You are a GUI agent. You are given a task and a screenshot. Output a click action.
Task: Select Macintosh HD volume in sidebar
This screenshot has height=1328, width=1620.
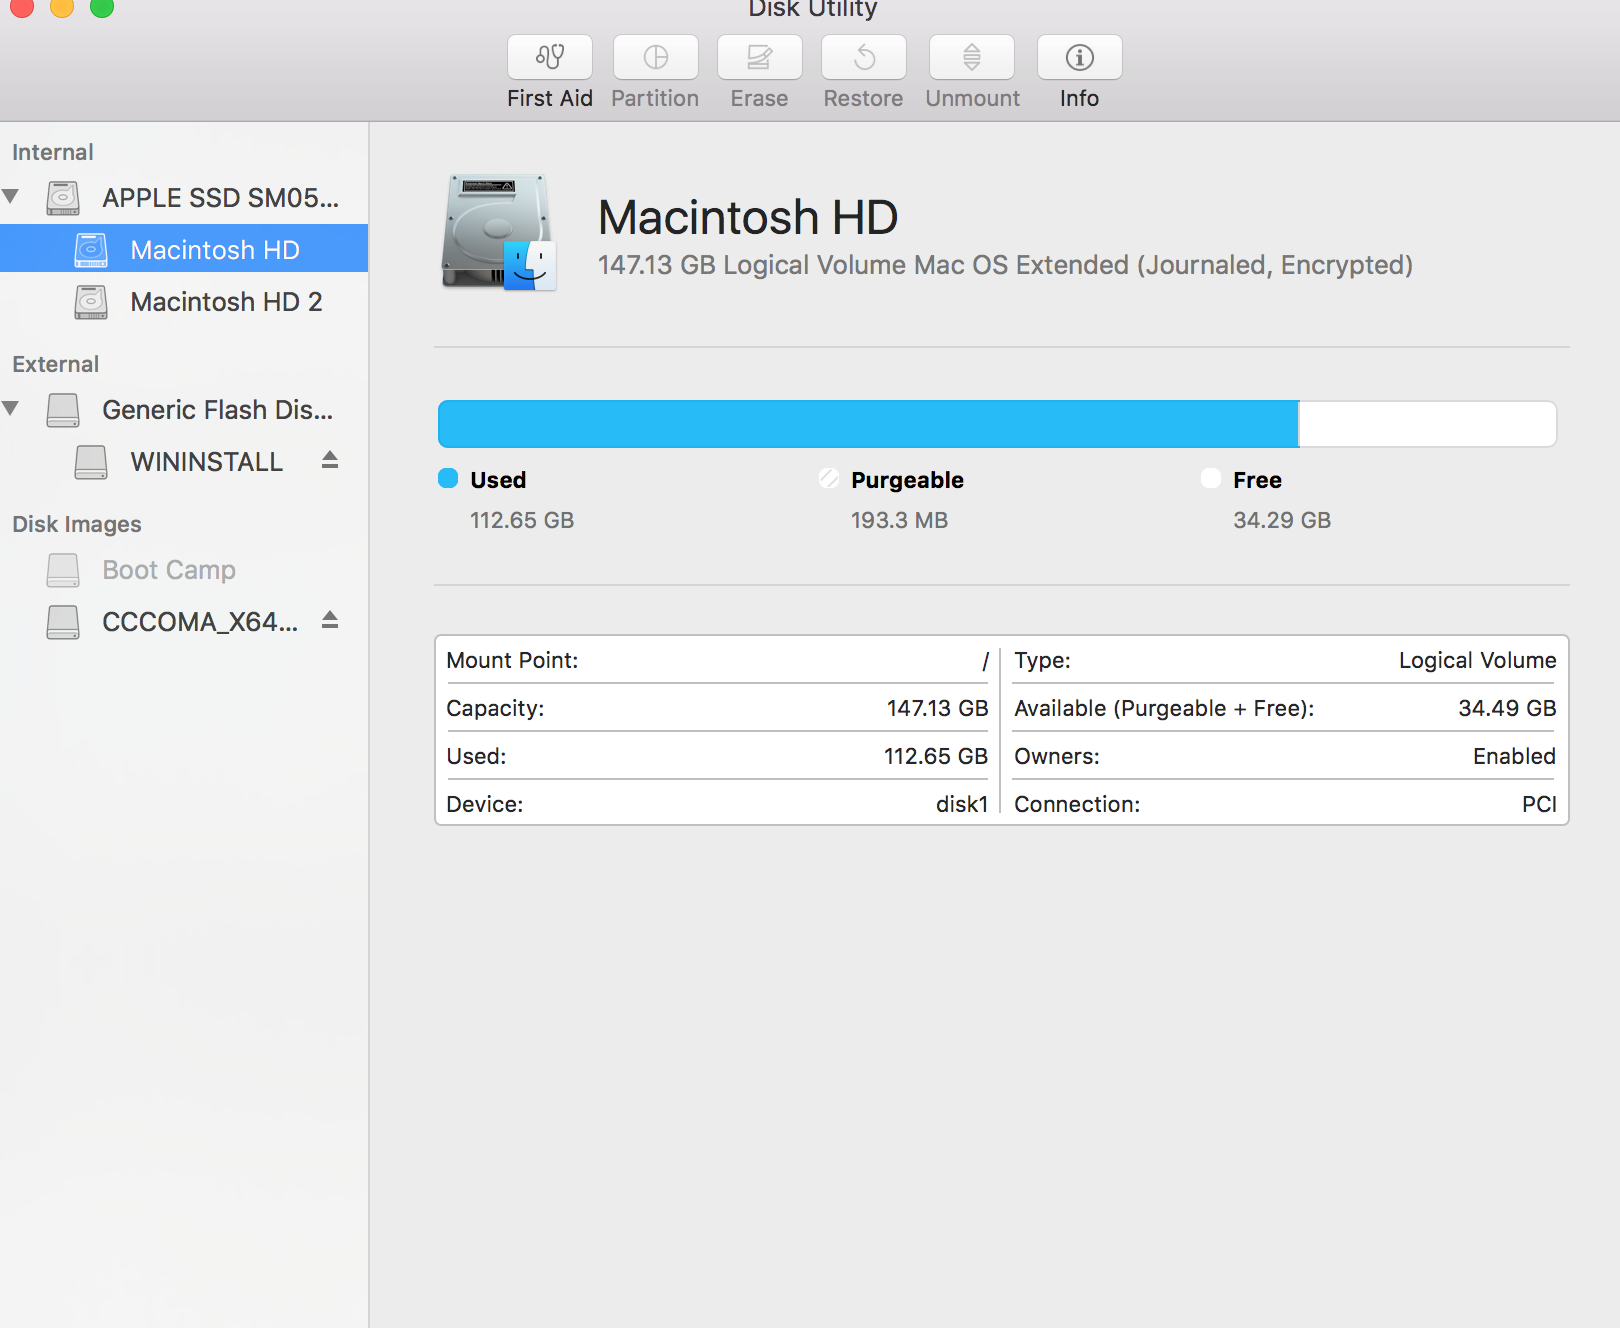(184, 249)
